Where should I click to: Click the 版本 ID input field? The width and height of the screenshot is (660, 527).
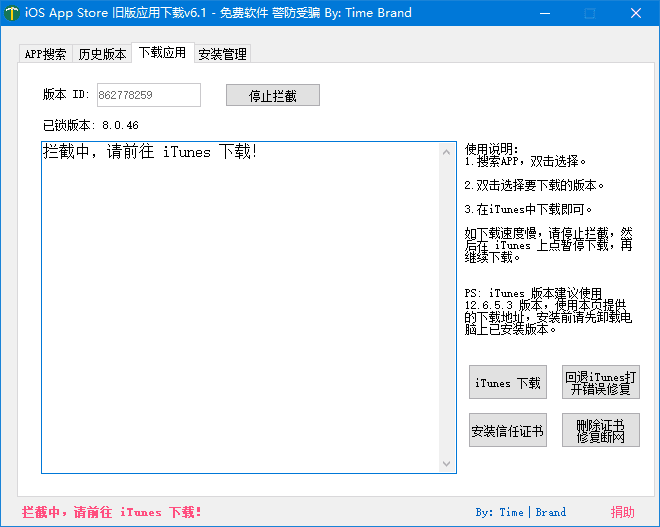point(147,95)
